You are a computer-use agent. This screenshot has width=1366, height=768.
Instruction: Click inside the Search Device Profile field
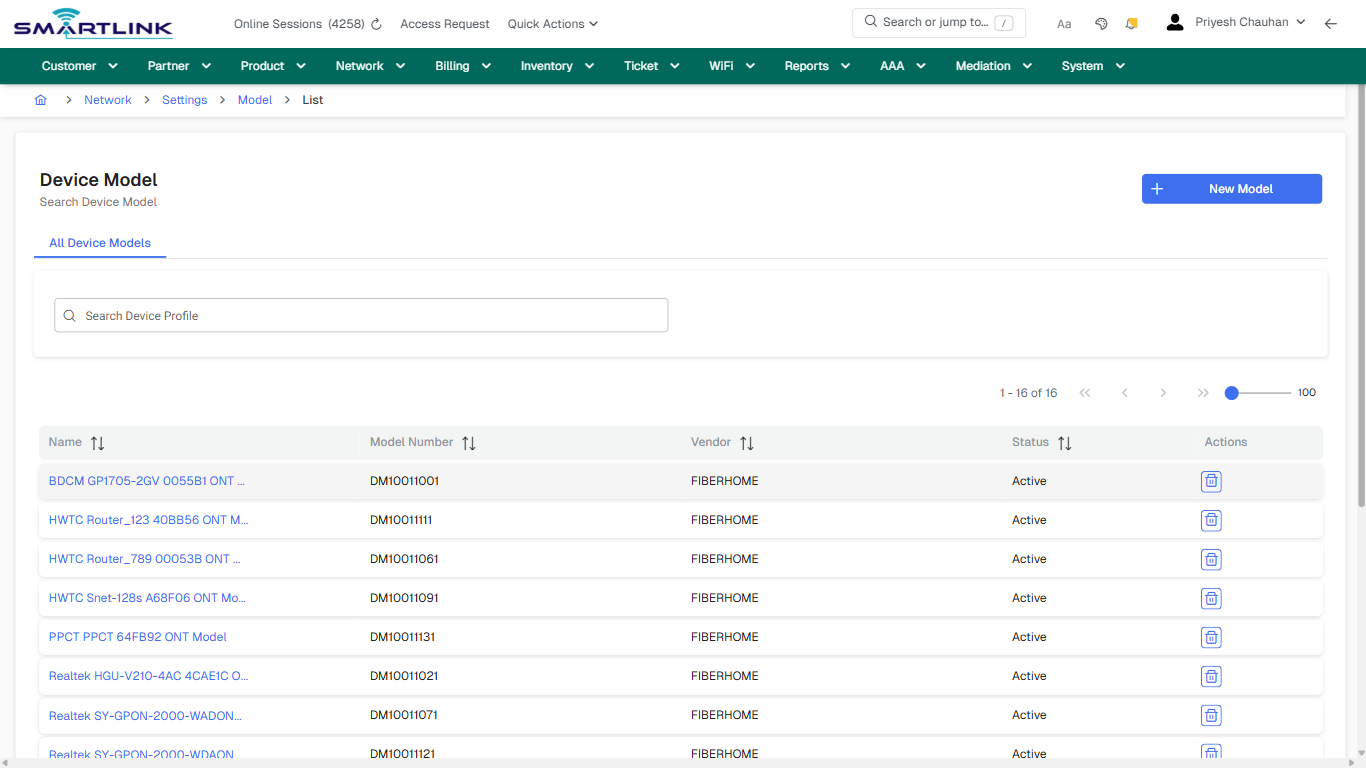coord(360,315)
